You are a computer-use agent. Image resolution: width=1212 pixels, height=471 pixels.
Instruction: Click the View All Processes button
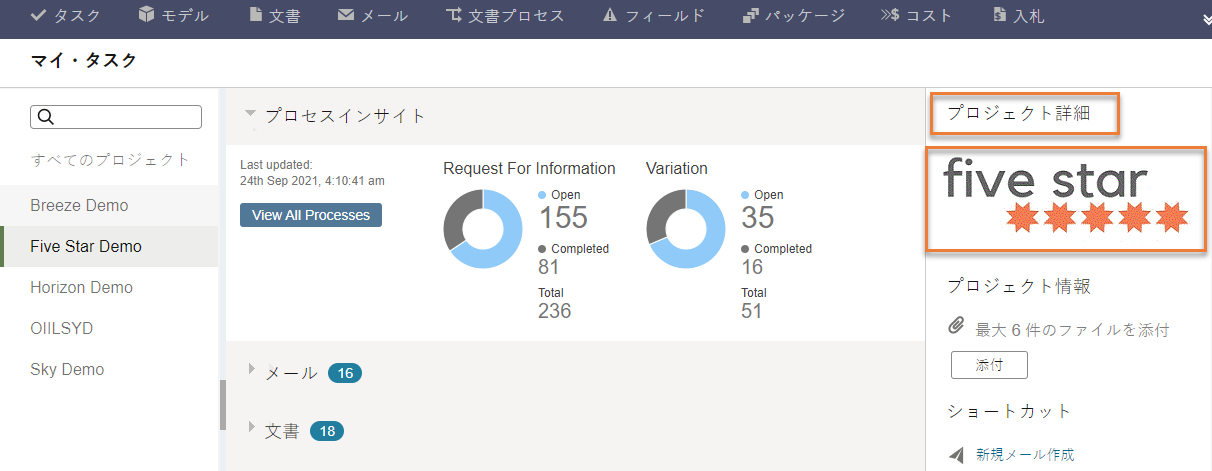[x=311, y=215]
